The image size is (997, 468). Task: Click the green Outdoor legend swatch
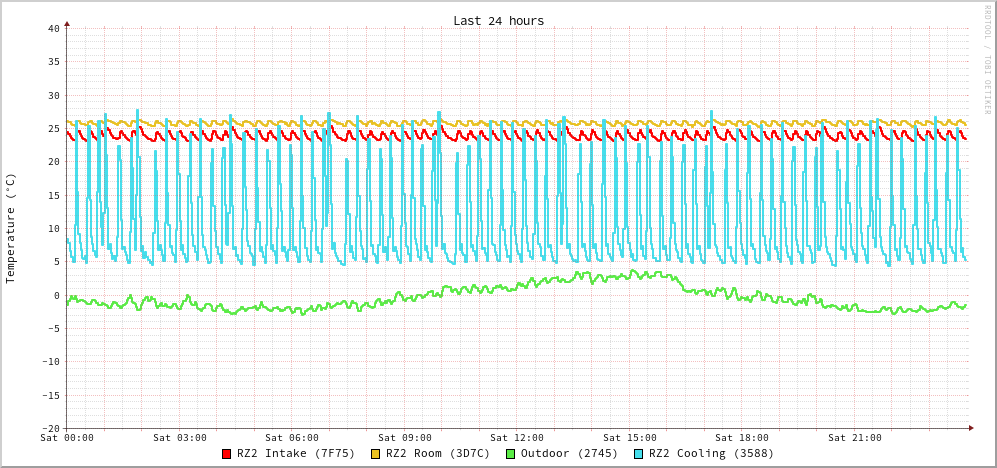point(510,454)
